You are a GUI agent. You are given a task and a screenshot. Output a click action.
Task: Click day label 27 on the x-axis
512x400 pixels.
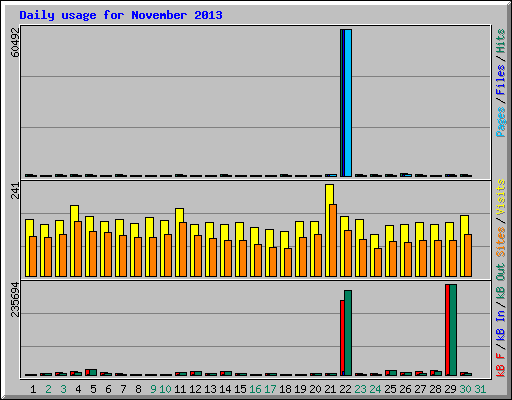point(420,389)
